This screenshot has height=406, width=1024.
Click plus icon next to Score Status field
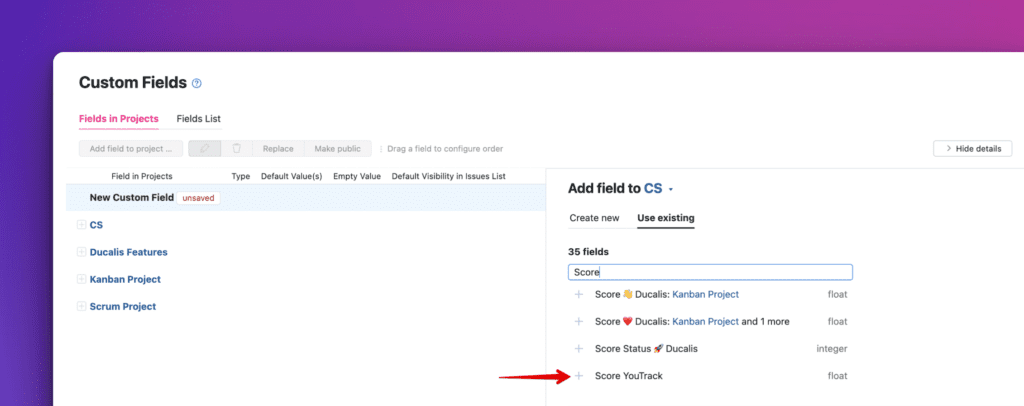click(x=578, y=349)
